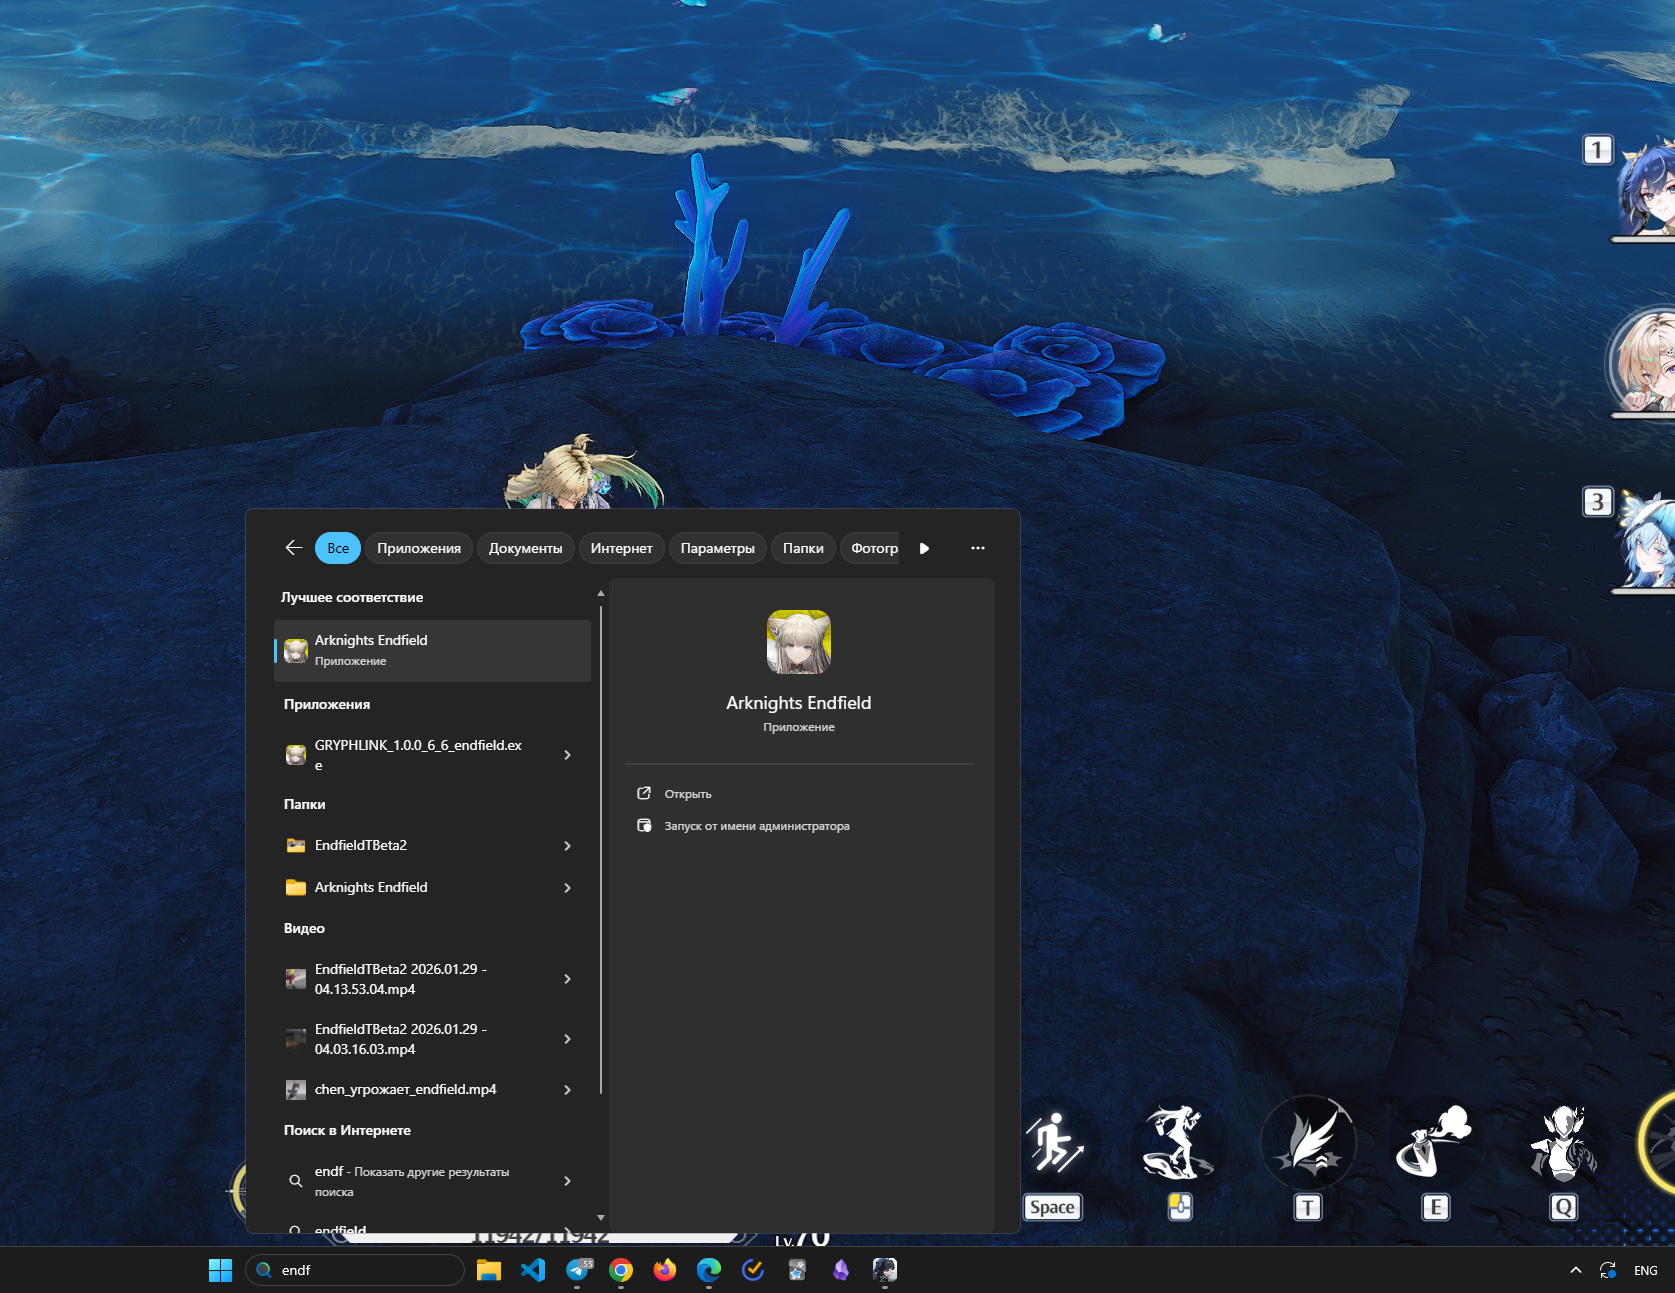Select the Документы filter tab

point(525,548)
